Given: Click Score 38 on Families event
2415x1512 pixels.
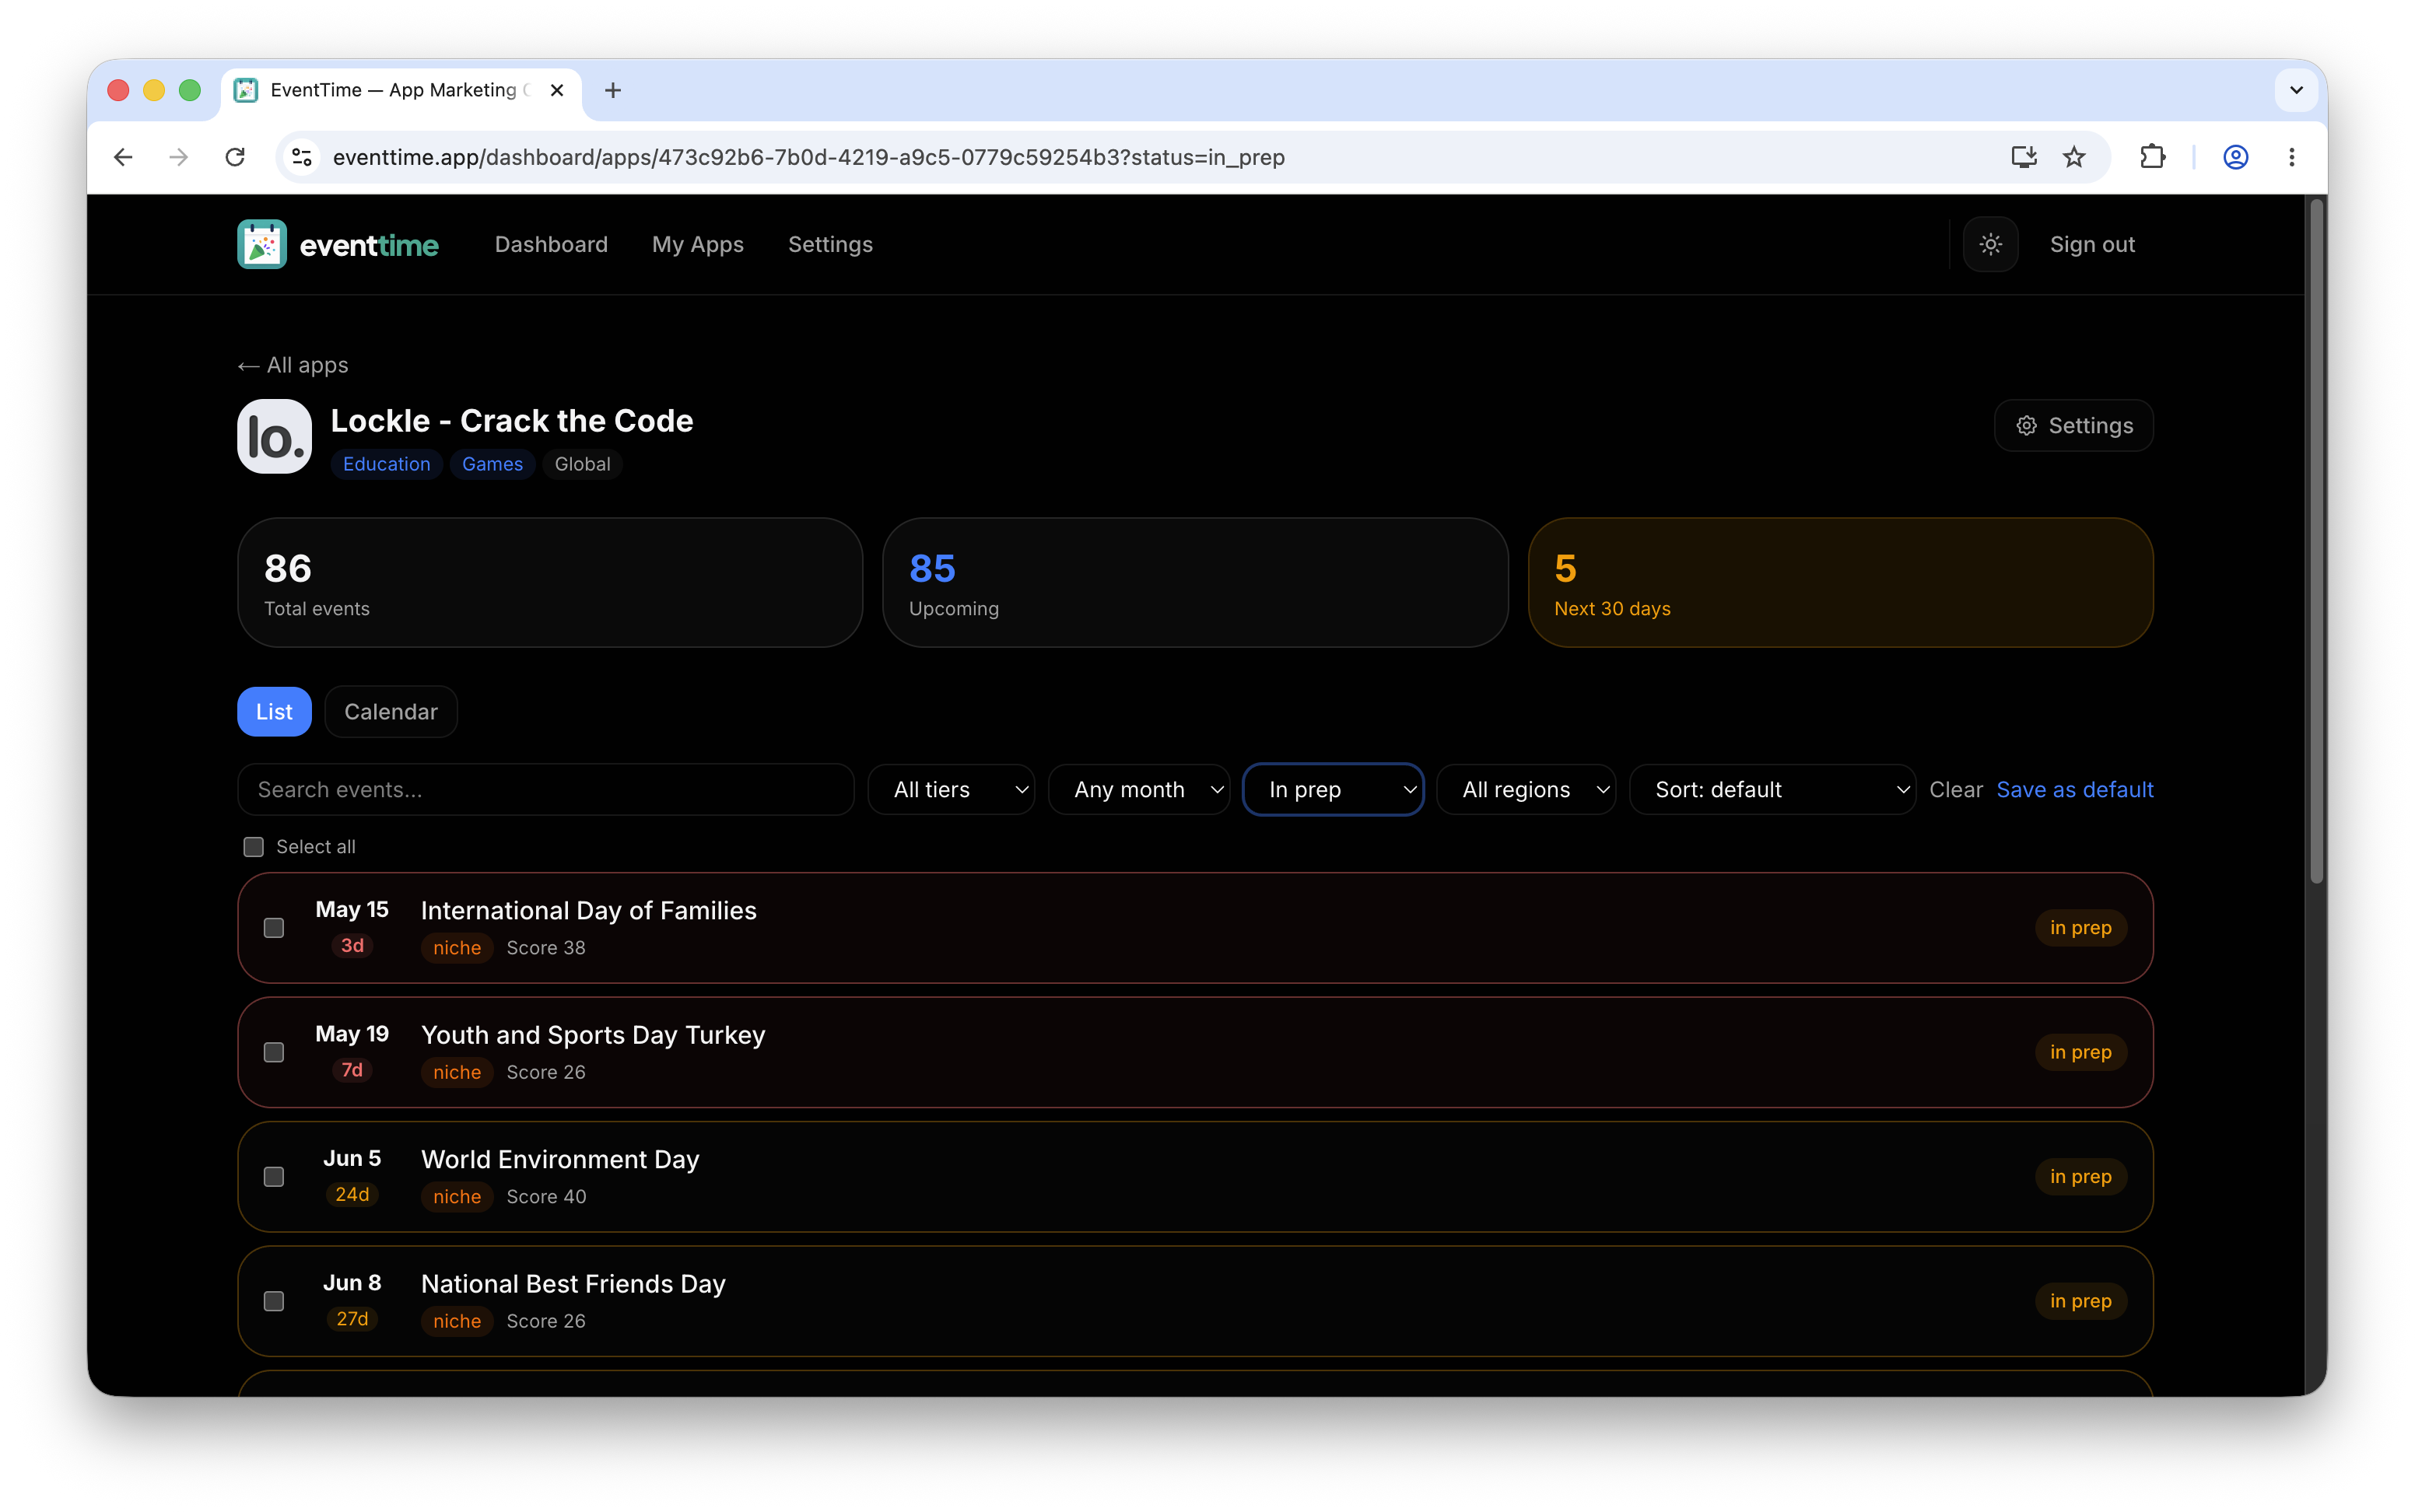Looking at the screenshot, I should [546, 948].
